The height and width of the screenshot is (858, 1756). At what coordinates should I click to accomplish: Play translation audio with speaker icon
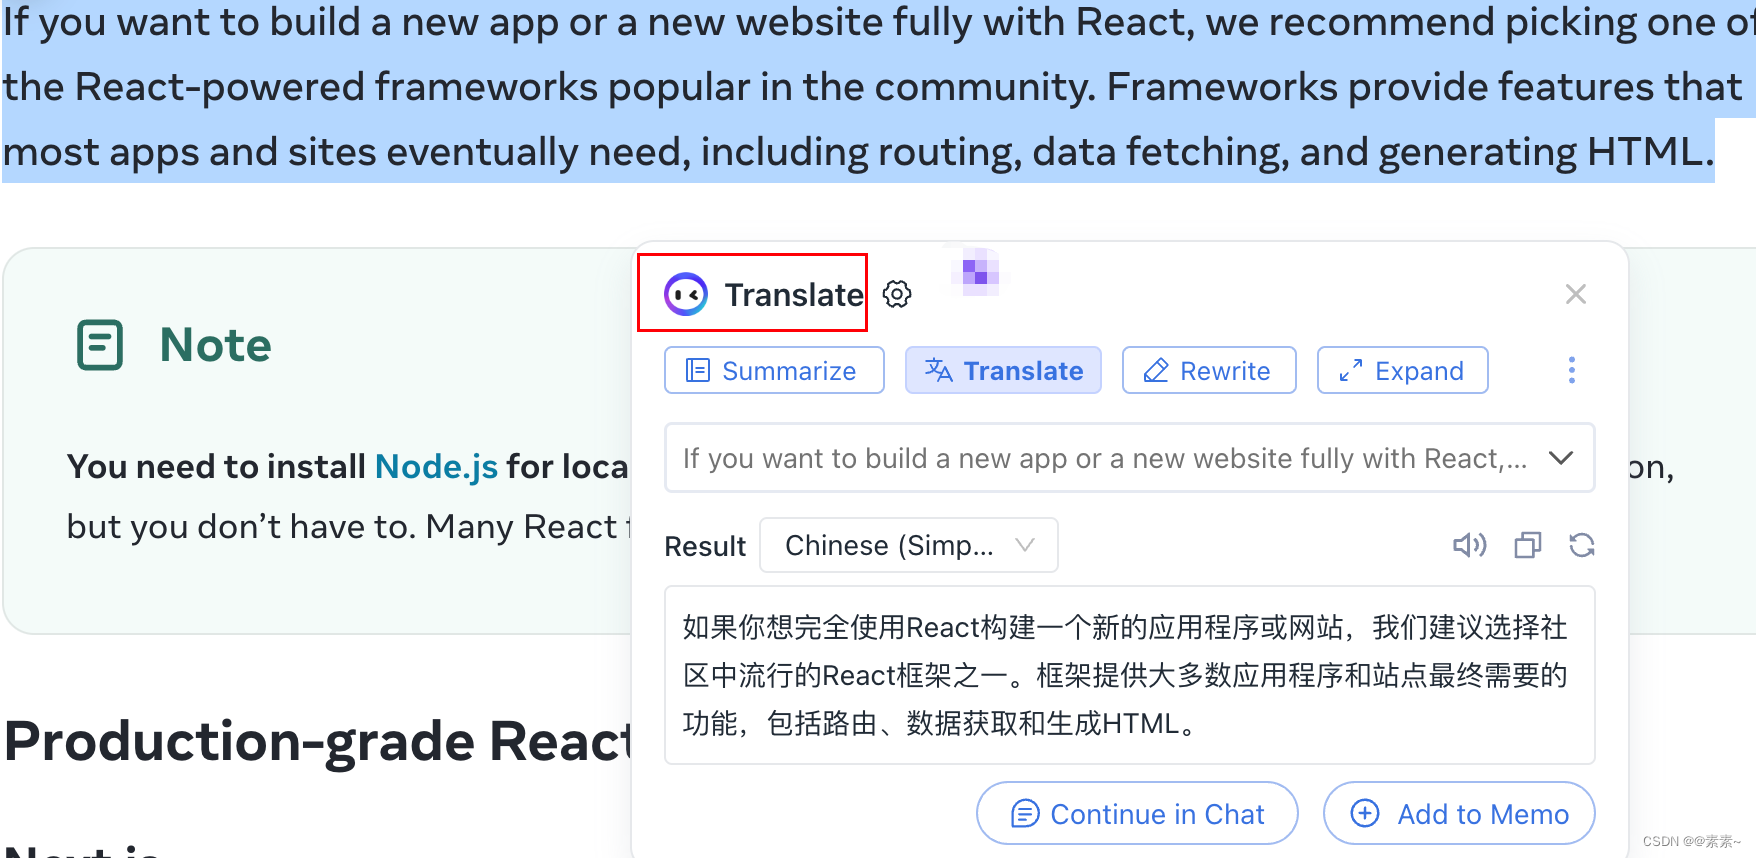pyautogui.click(x=1469, y=545)
